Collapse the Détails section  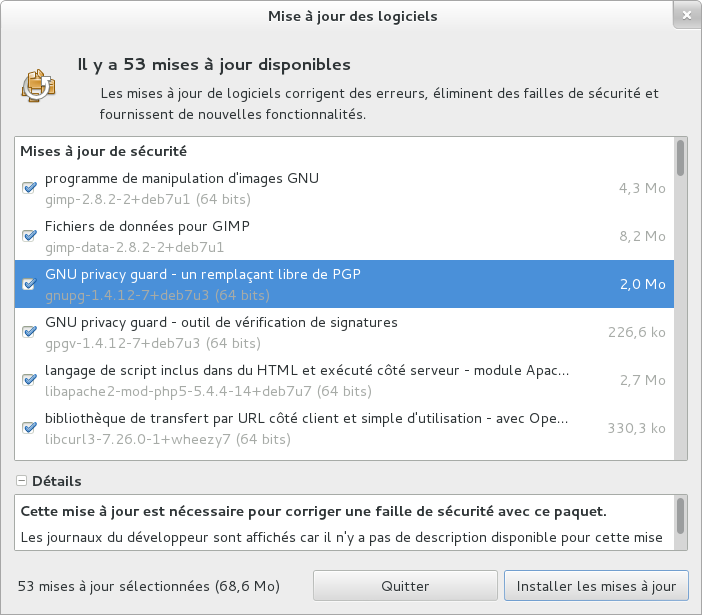(x=21, y=481)
